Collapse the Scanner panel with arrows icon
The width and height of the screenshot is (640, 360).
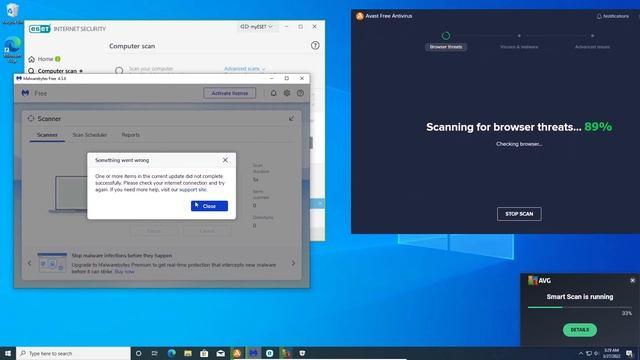point(291,118)
